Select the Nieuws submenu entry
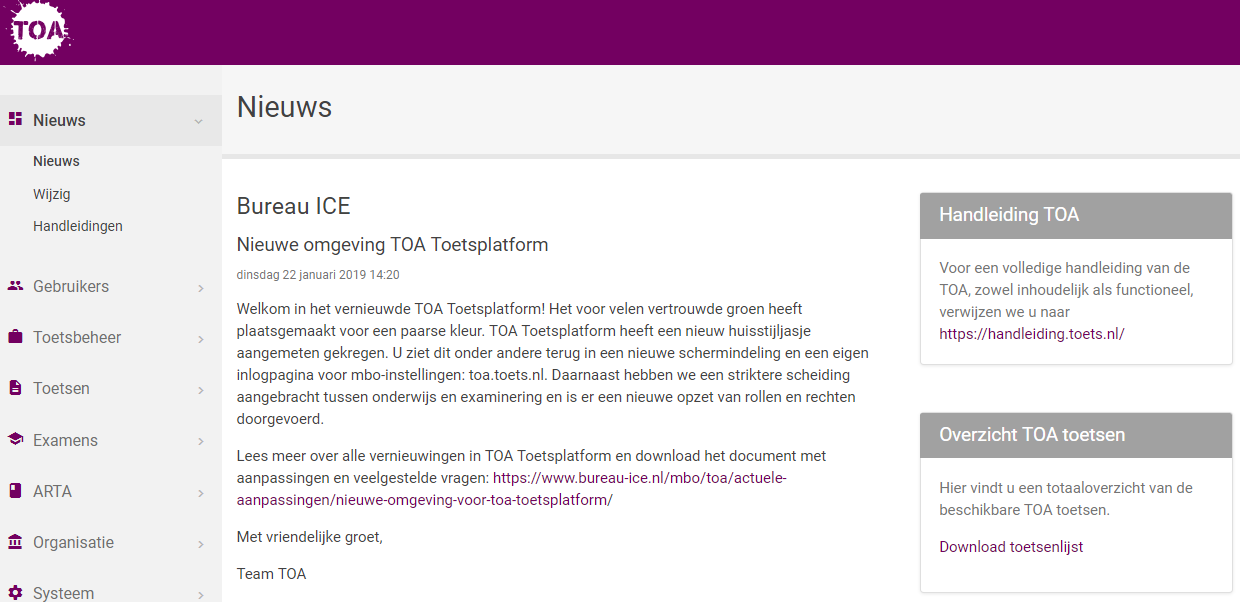This screenshot has height=602, width=1244. [x=56, y=160]
